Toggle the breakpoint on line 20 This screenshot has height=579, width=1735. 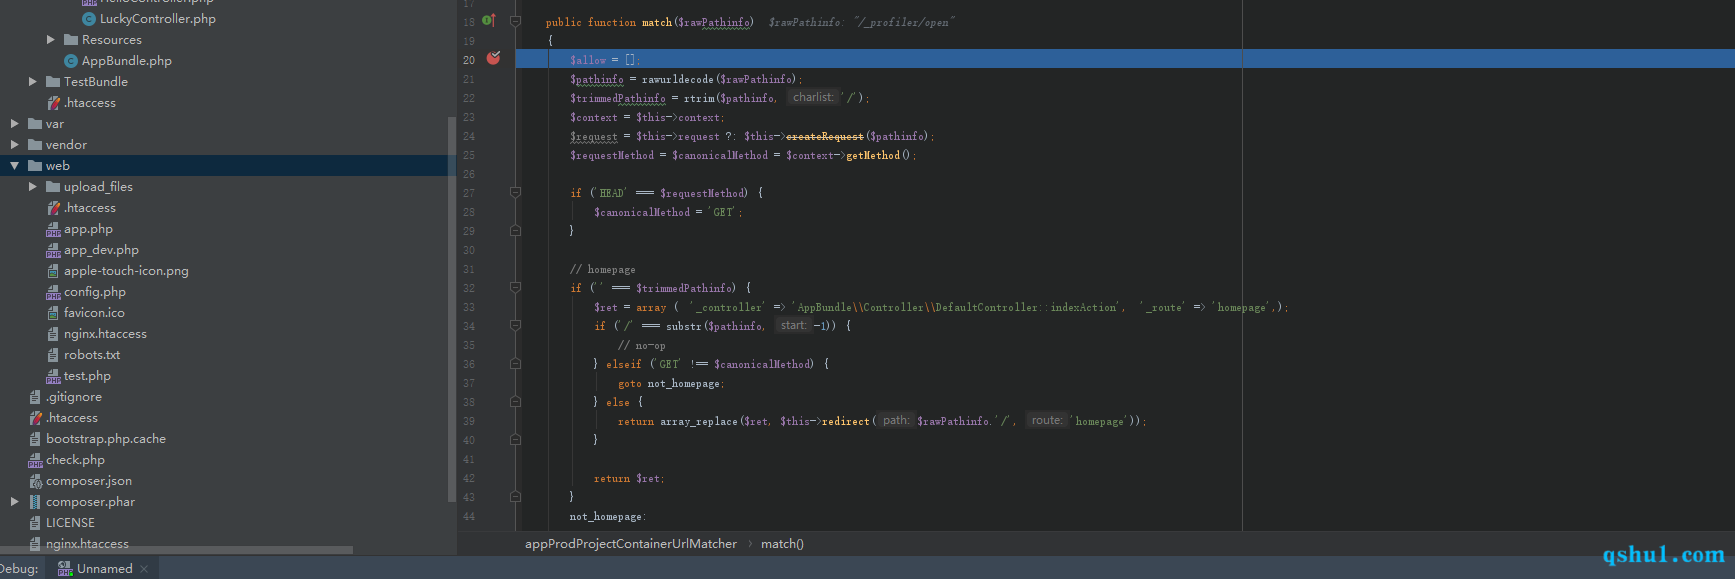493,59
